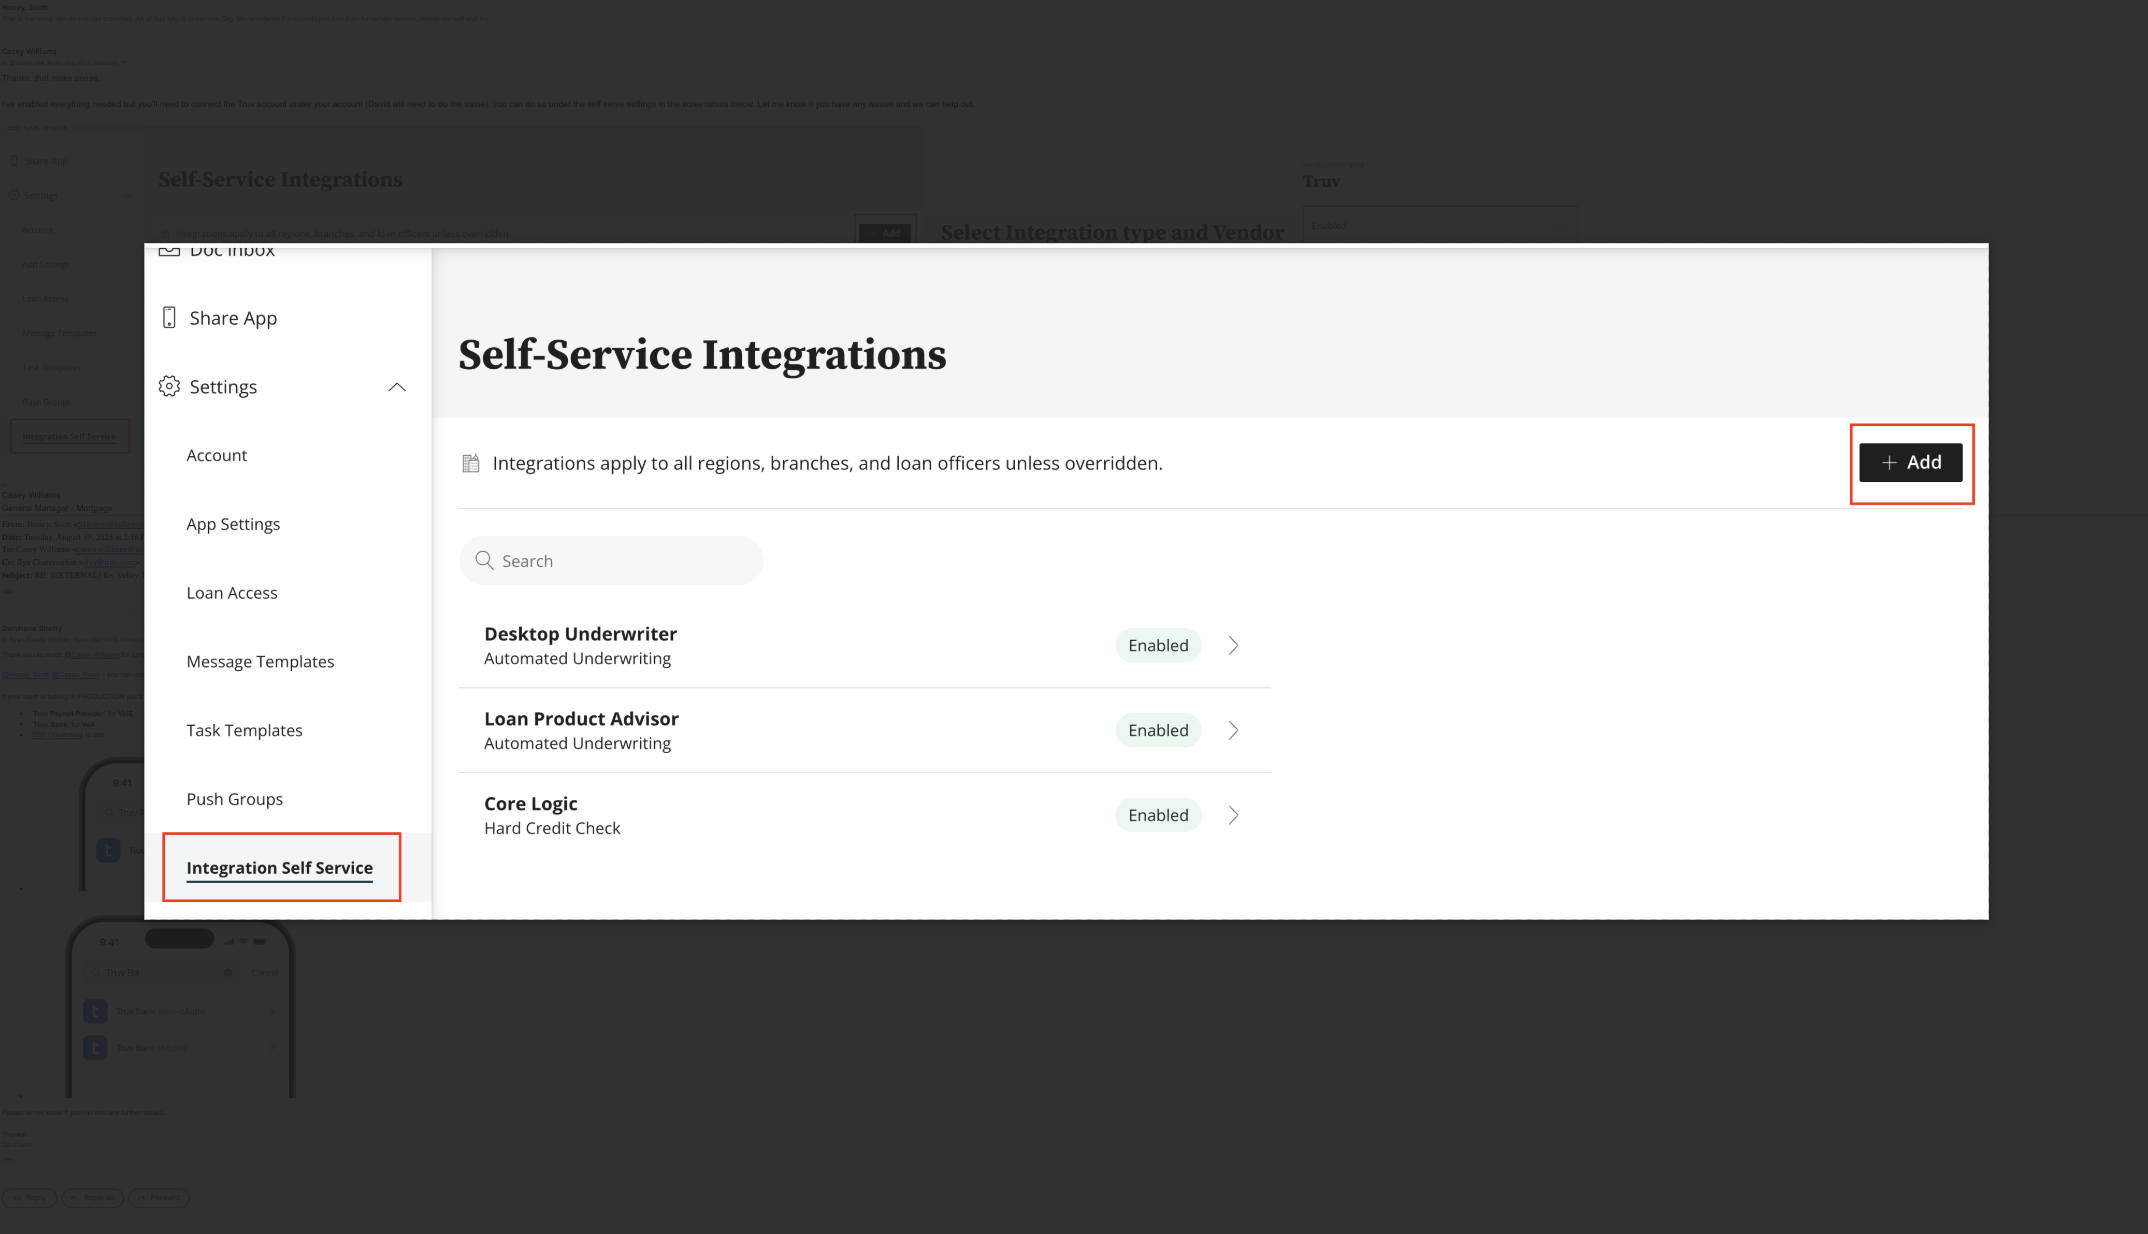Viewport: 2148px width, 1234px height.
Task: Click the background Select Integration type heading
Action: point(1112,232)
